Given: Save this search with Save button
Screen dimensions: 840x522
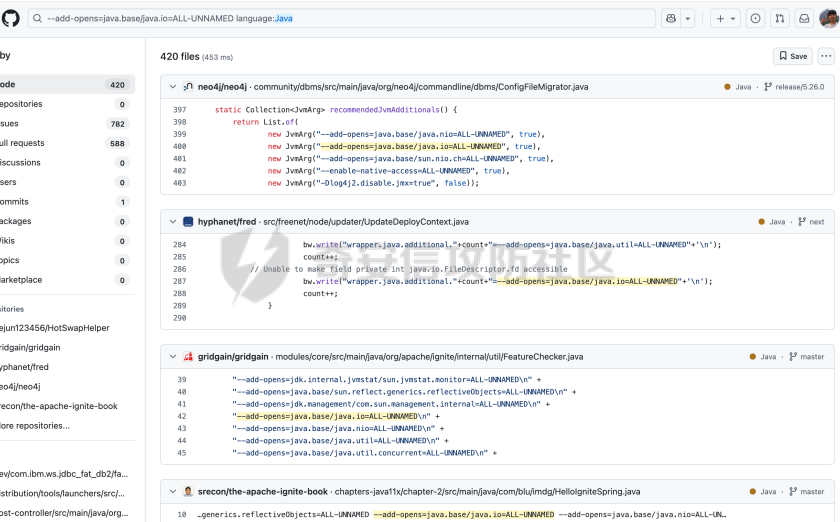Looking at the screenshot, I should (793, 56).
